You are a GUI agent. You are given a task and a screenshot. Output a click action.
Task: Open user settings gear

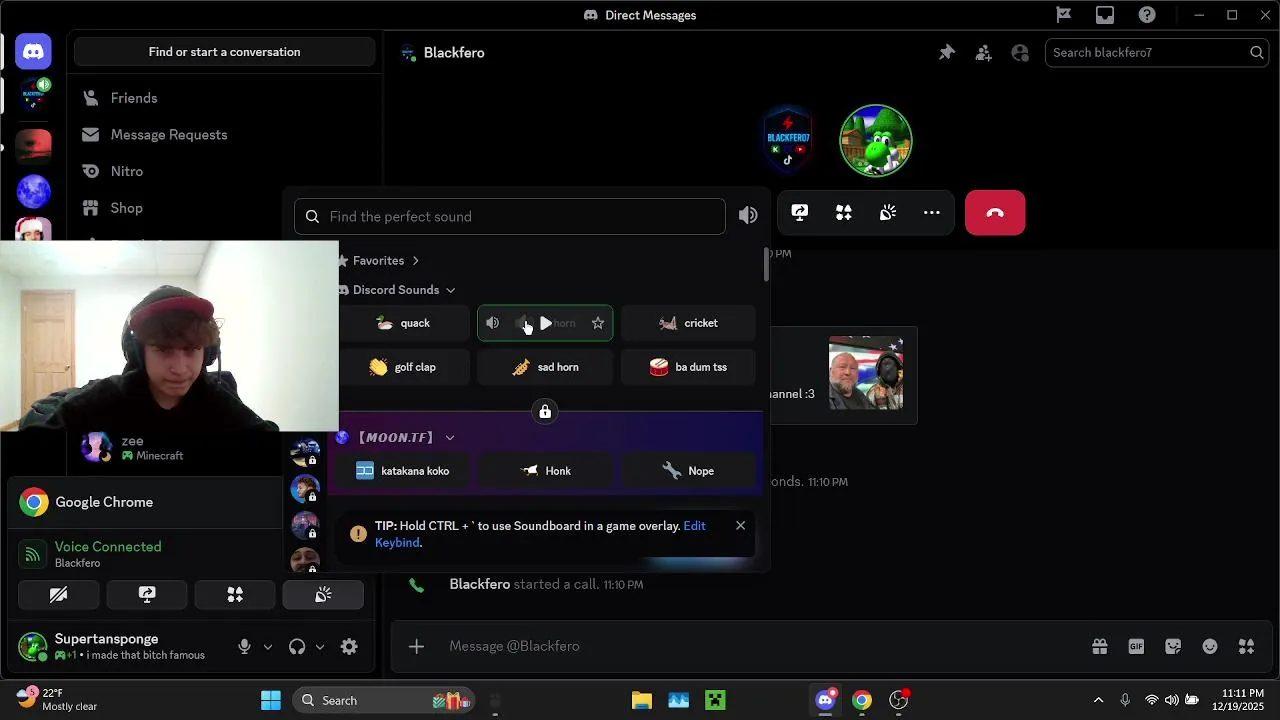click(x=349, y=647)
